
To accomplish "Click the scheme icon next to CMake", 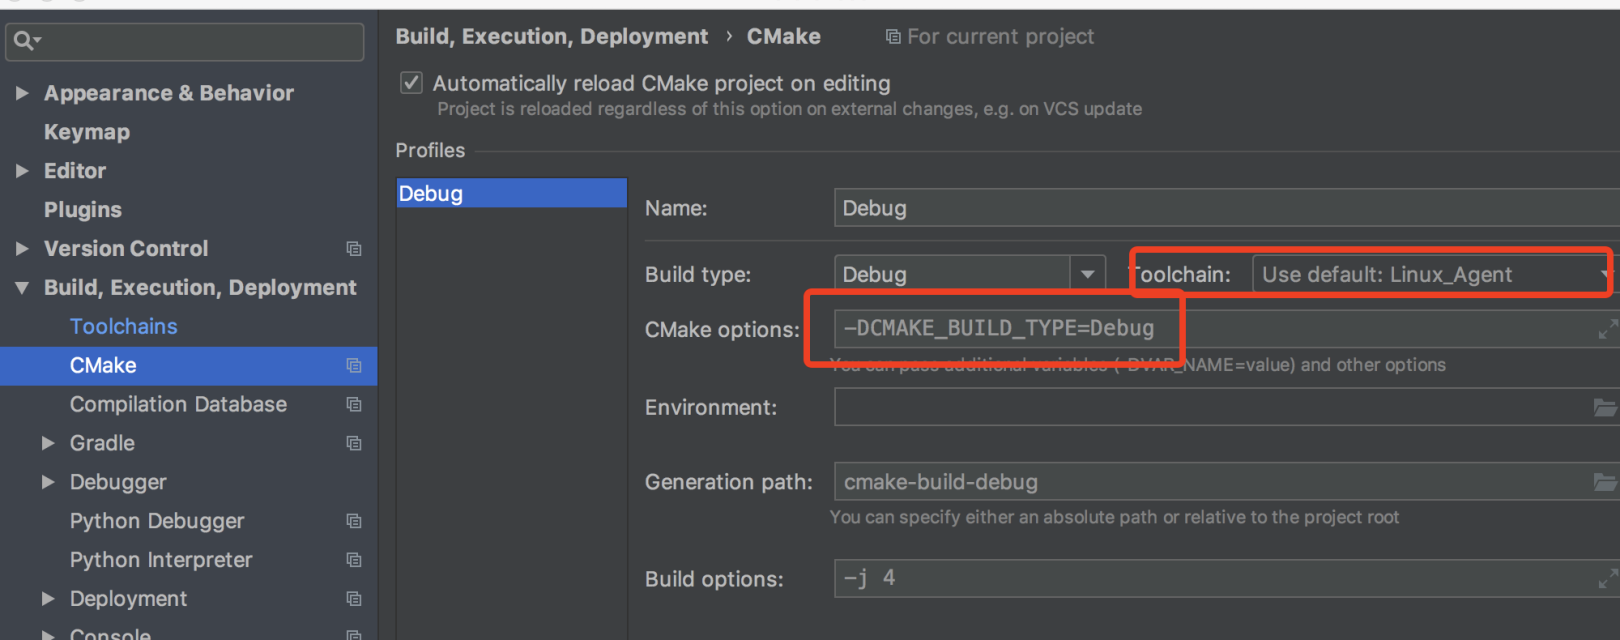I will click(x=354, y=366).
